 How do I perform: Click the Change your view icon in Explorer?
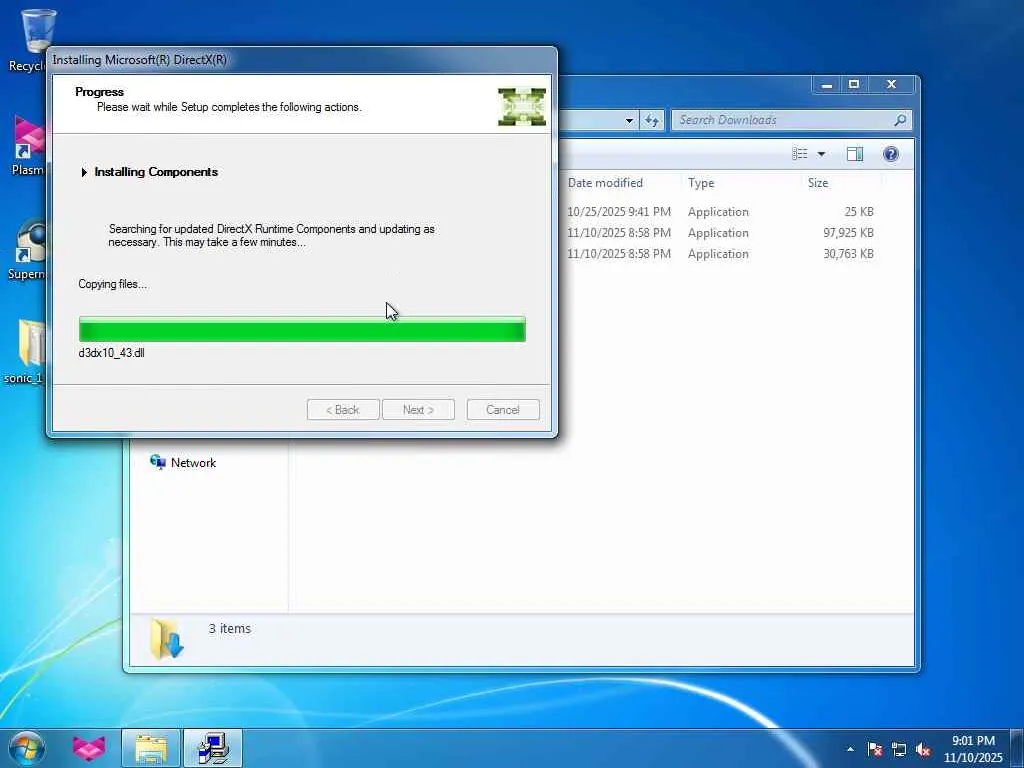tap(800, 153)
